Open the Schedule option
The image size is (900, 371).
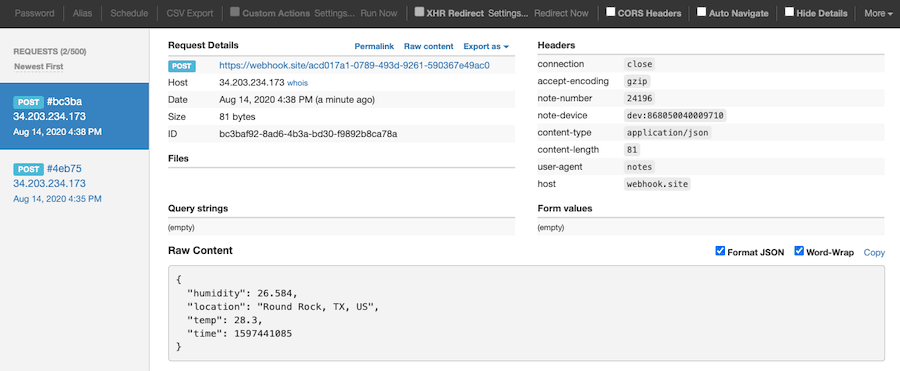(129, 13)
